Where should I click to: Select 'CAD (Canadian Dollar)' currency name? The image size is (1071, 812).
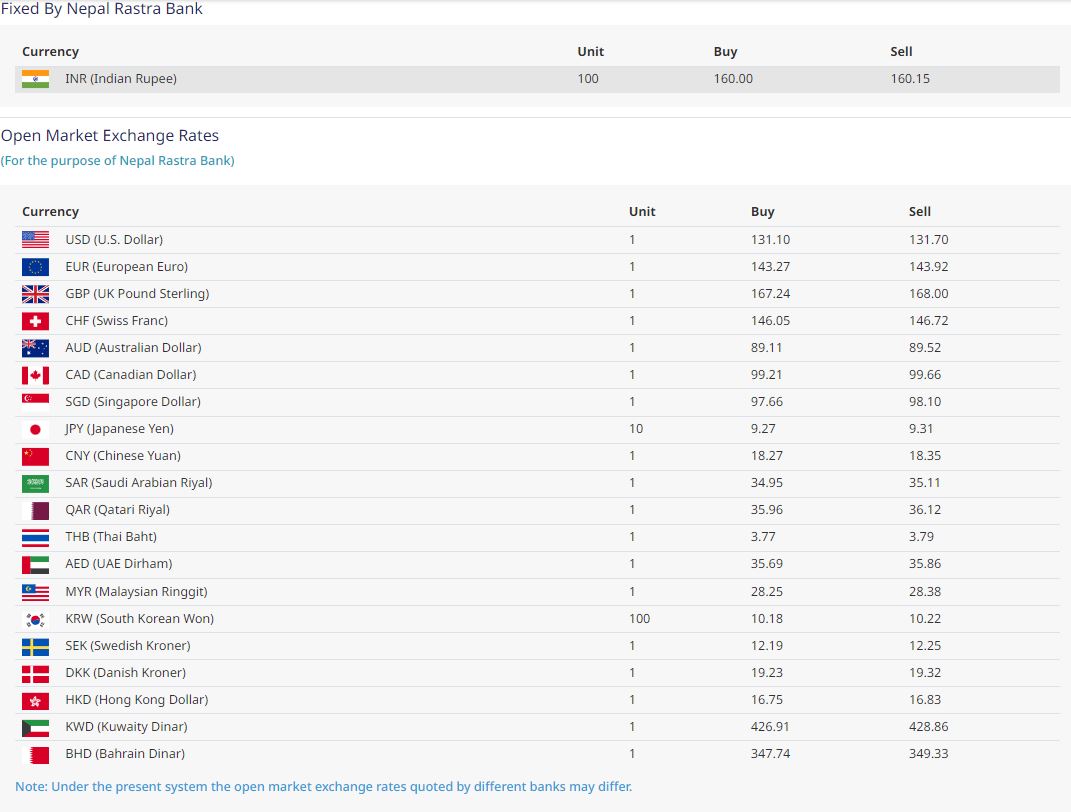point(130,374)
